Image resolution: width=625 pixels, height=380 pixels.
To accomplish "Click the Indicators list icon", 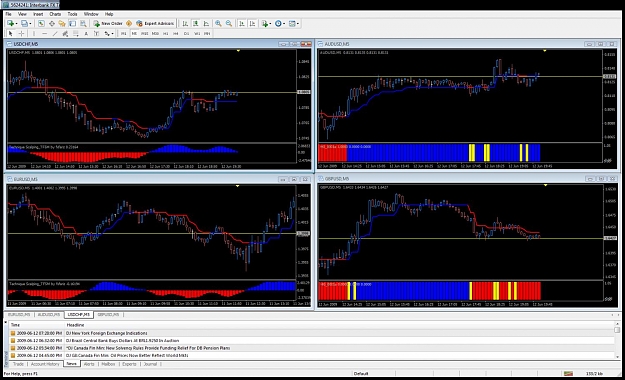I will pos(265,24).
